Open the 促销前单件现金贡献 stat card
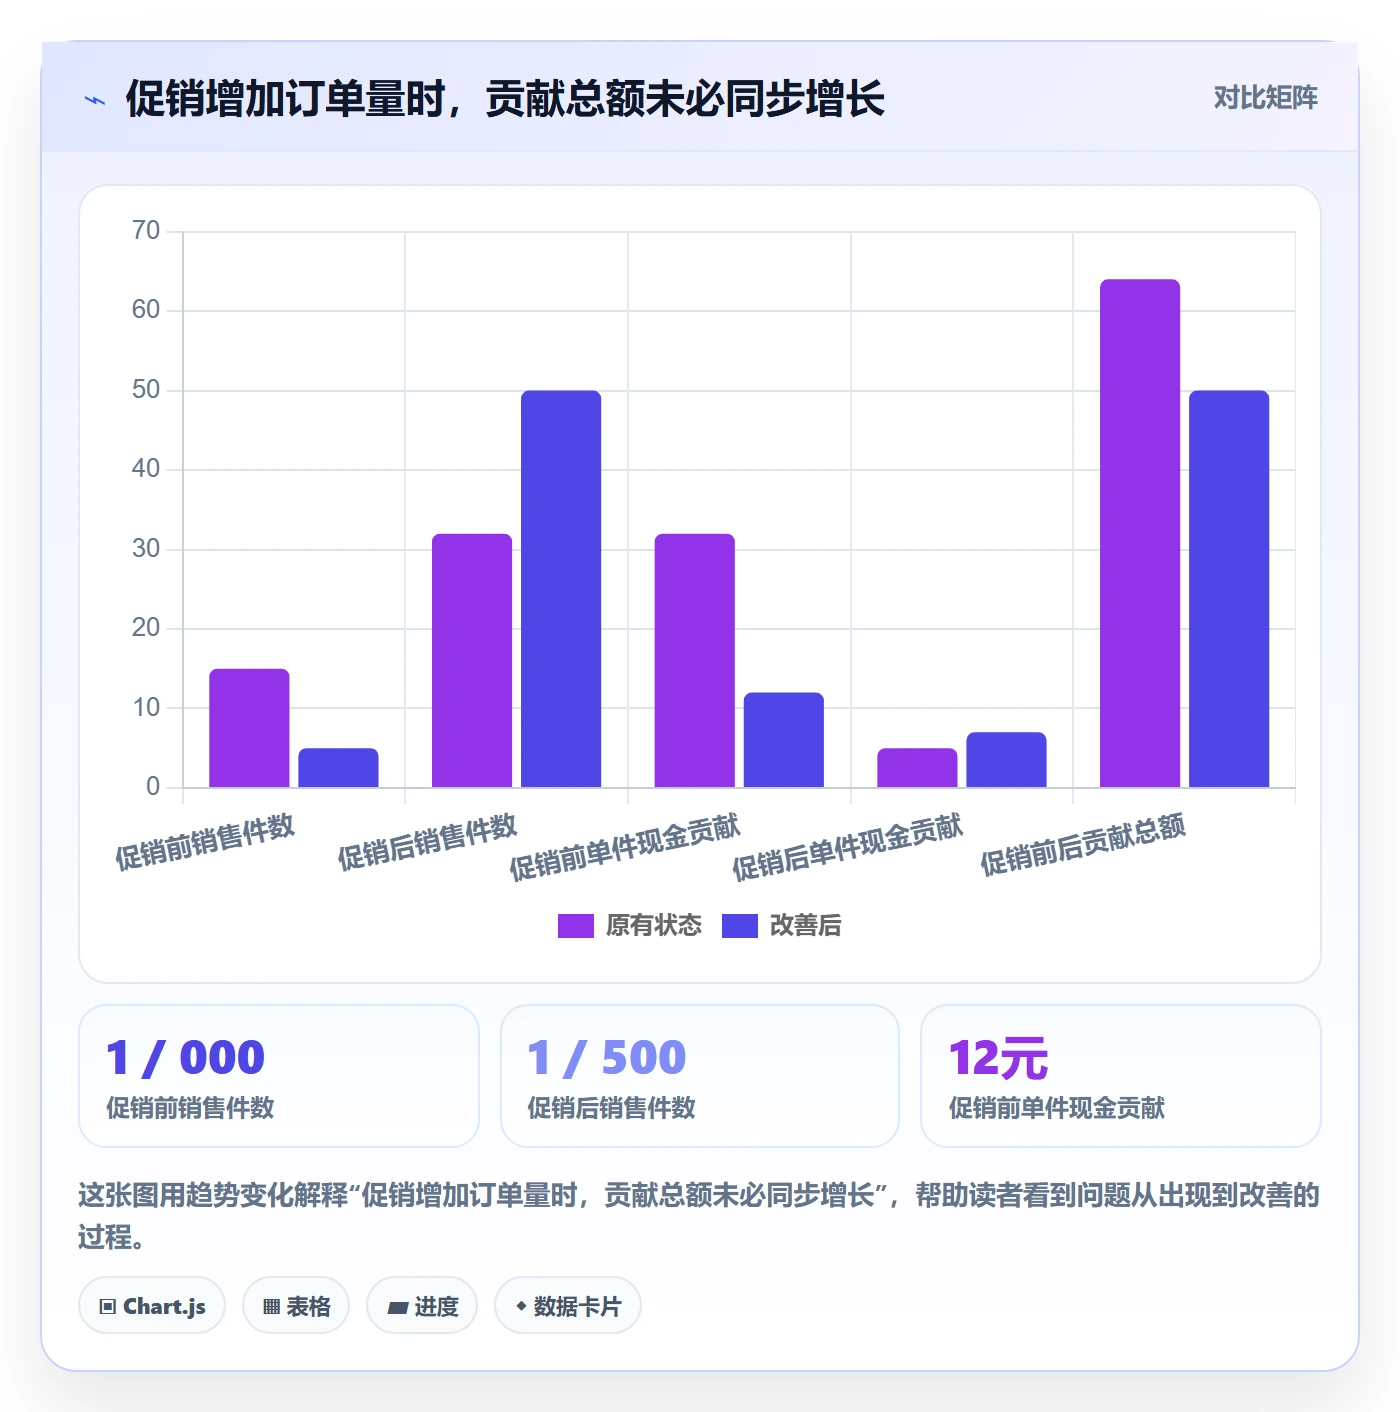The height and width of the screenshot is (1412, 1400). point(1121,1076)
